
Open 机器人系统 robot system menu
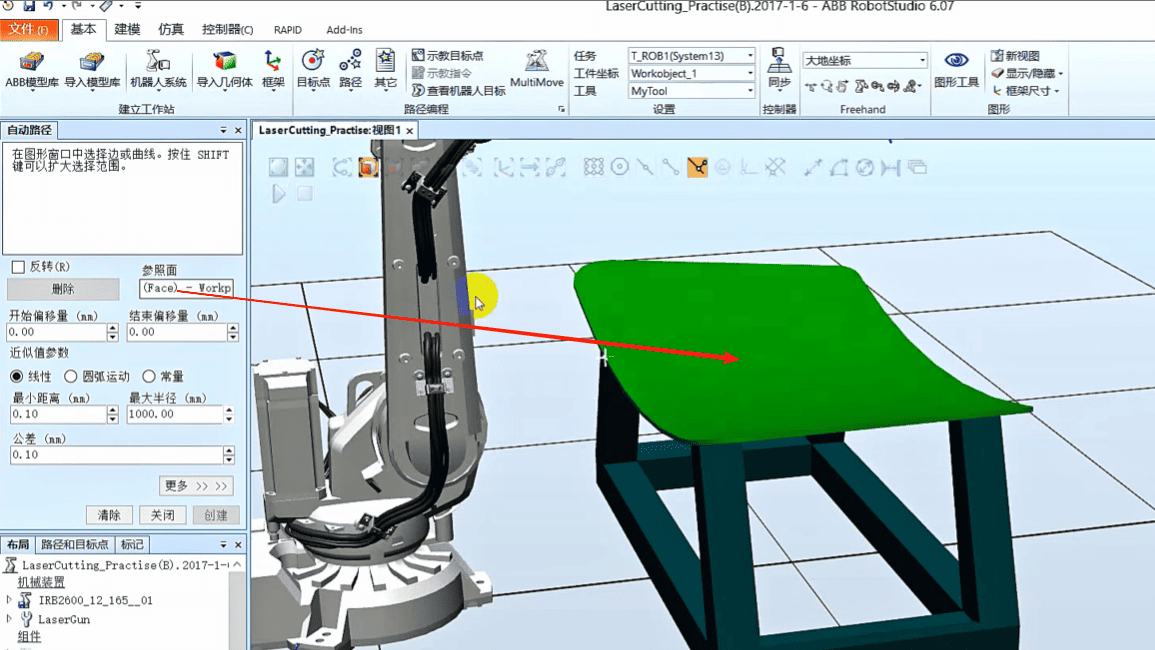[x=158, y=69]
